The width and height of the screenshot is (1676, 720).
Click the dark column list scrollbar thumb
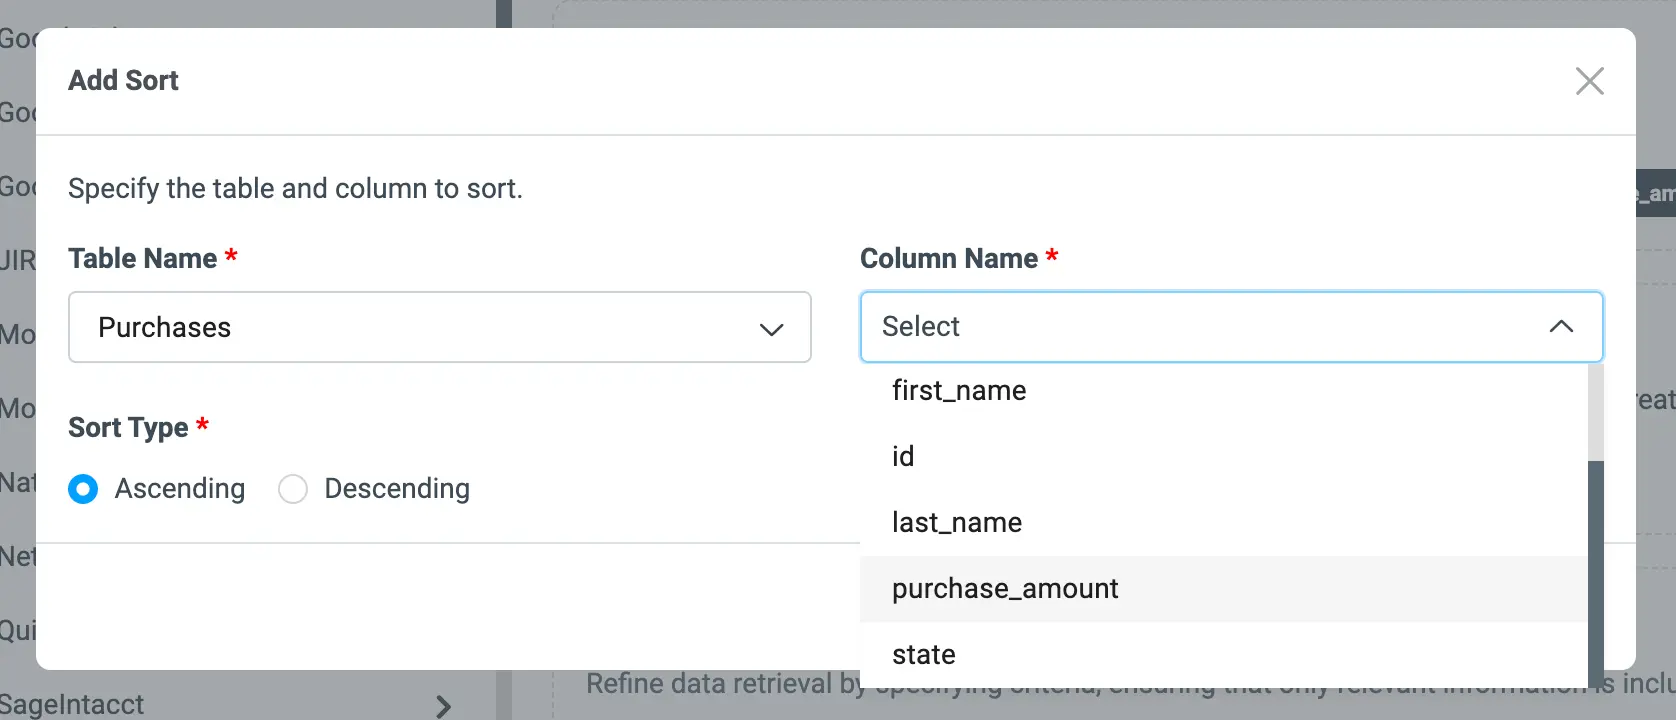coord(1595,570)
